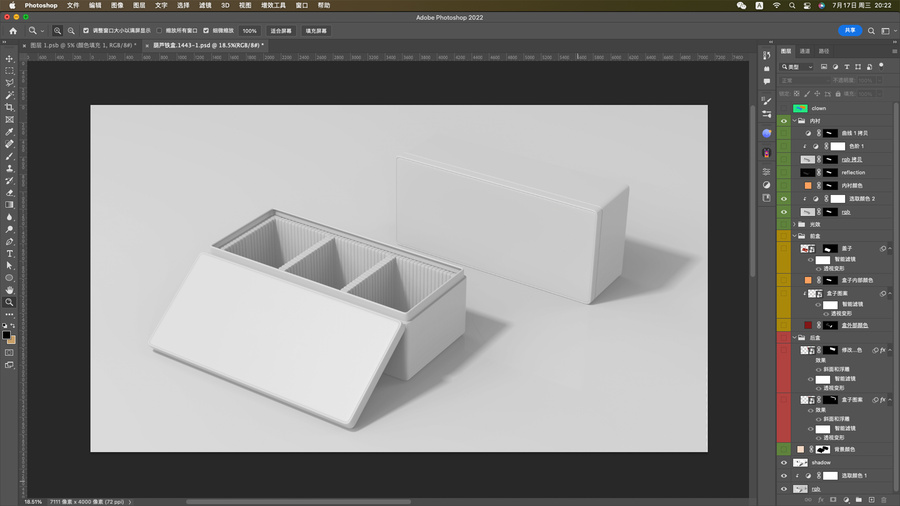This screenshot has height=506, width=900.
Task: Select the Frame tool
Action: click(x=9, y=119)
